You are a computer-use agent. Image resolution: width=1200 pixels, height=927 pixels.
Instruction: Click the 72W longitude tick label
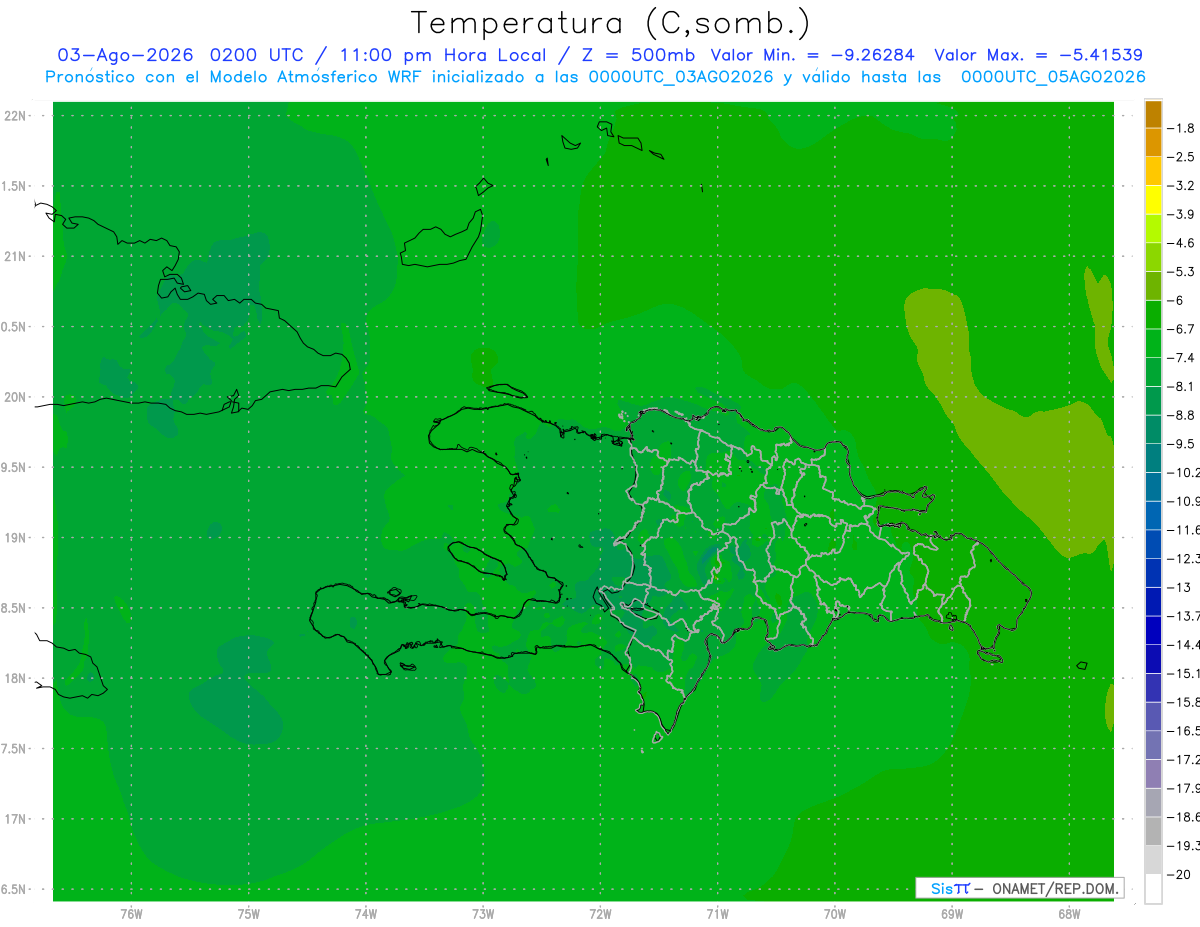point(600,914)
